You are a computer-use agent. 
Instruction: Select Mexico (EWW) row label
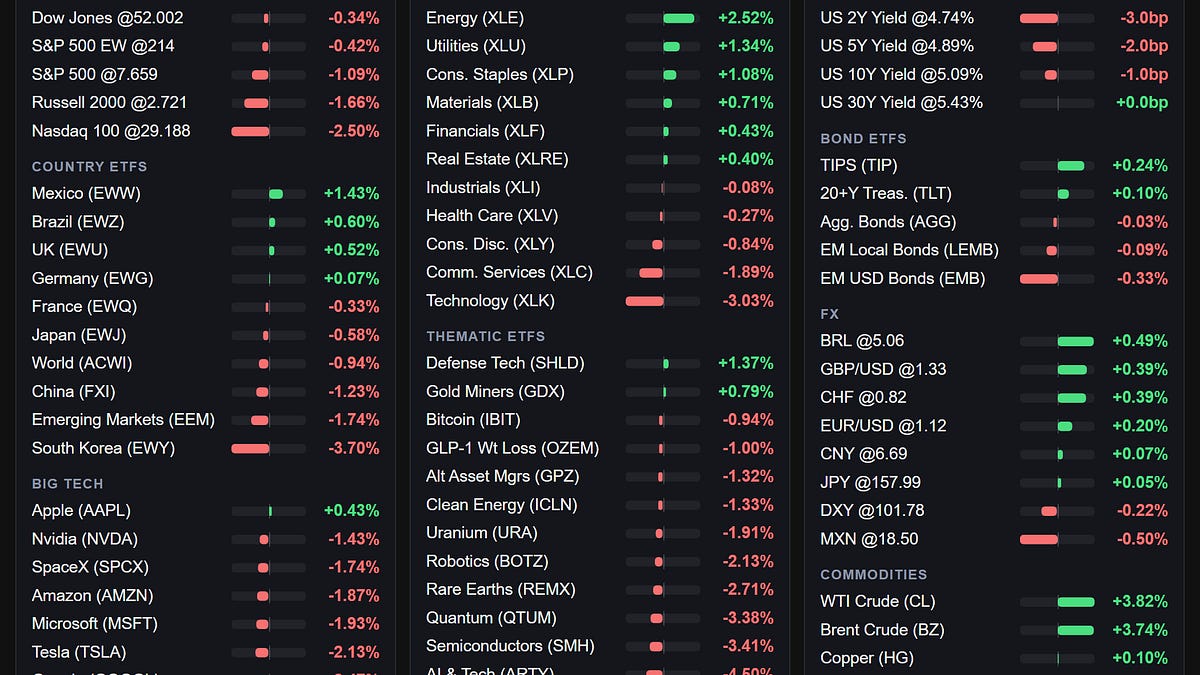86,194
